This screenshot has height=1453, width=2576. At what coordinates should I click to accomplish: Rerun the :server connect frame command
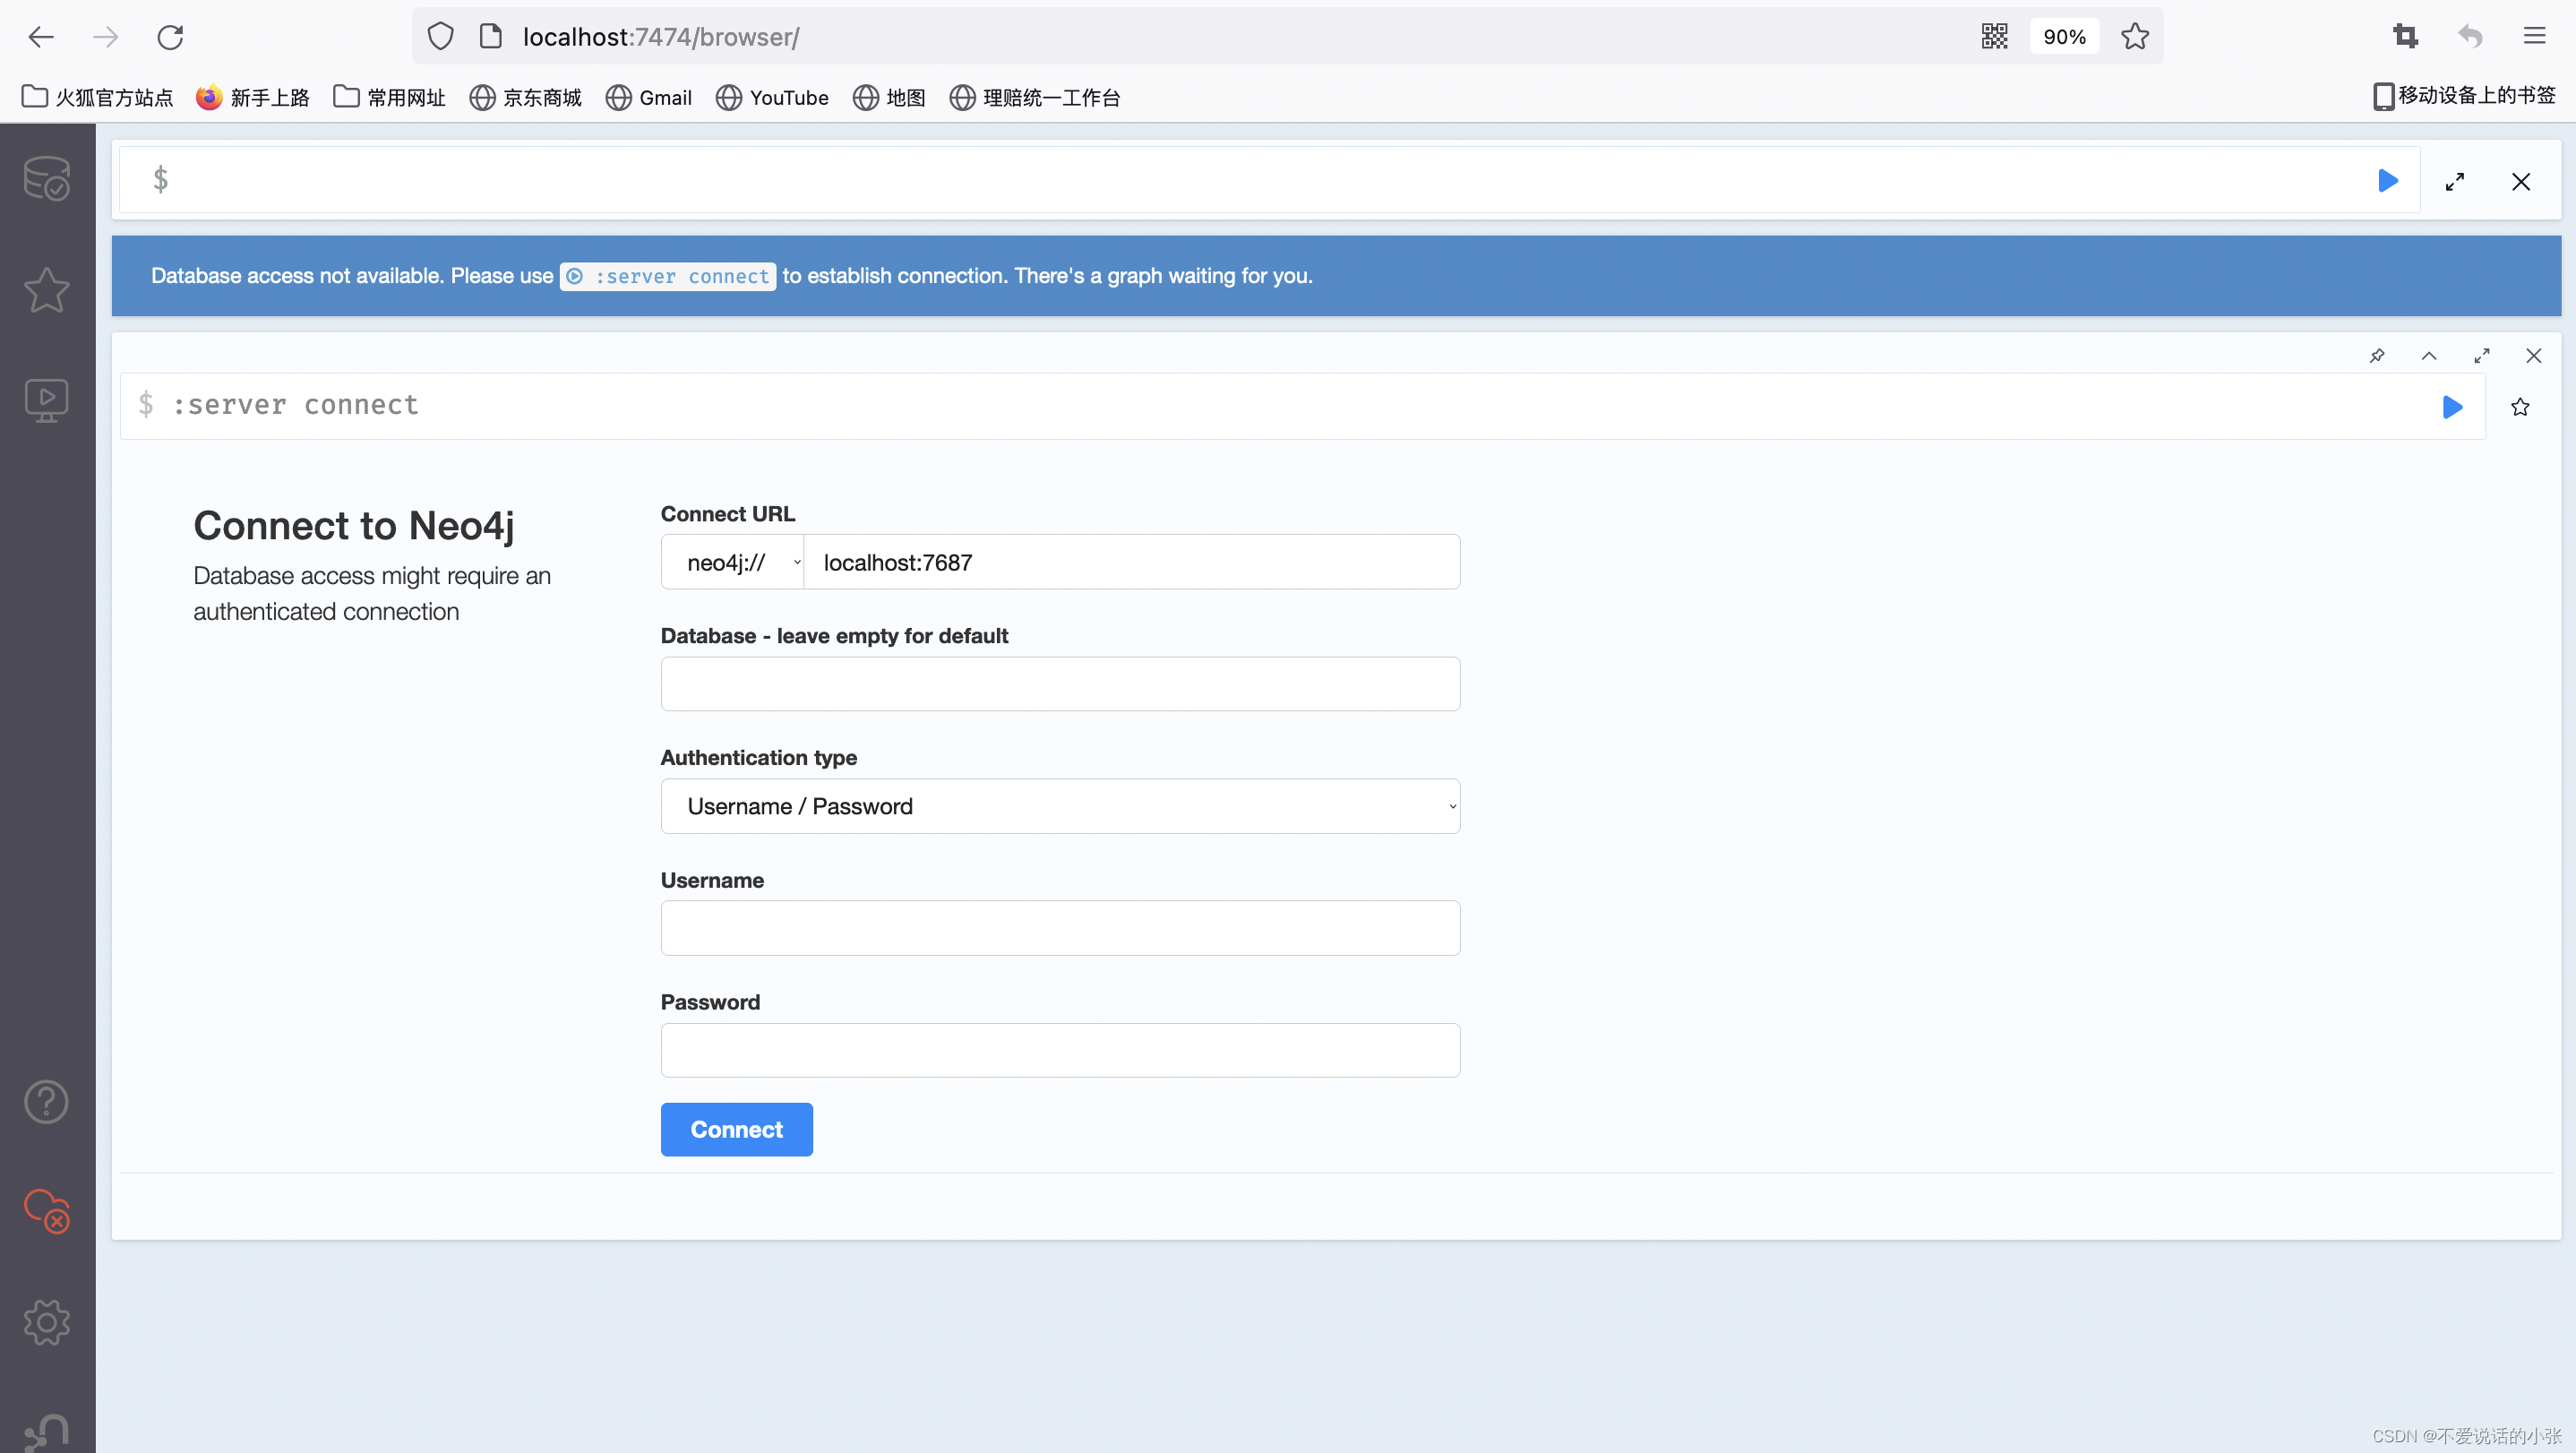(2452, 407)
